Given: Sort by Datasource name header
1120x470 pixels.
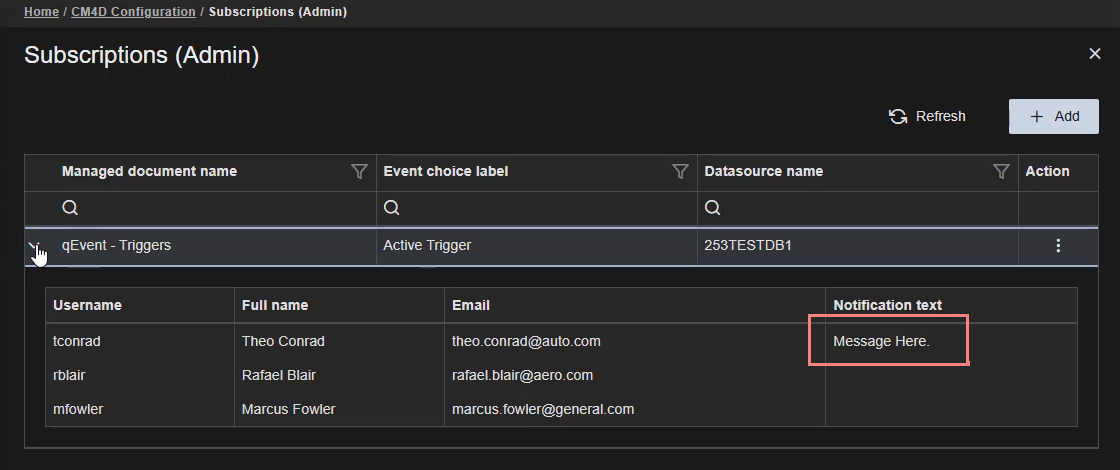Looking at the screenshot, I should click(x=763, y=171).
